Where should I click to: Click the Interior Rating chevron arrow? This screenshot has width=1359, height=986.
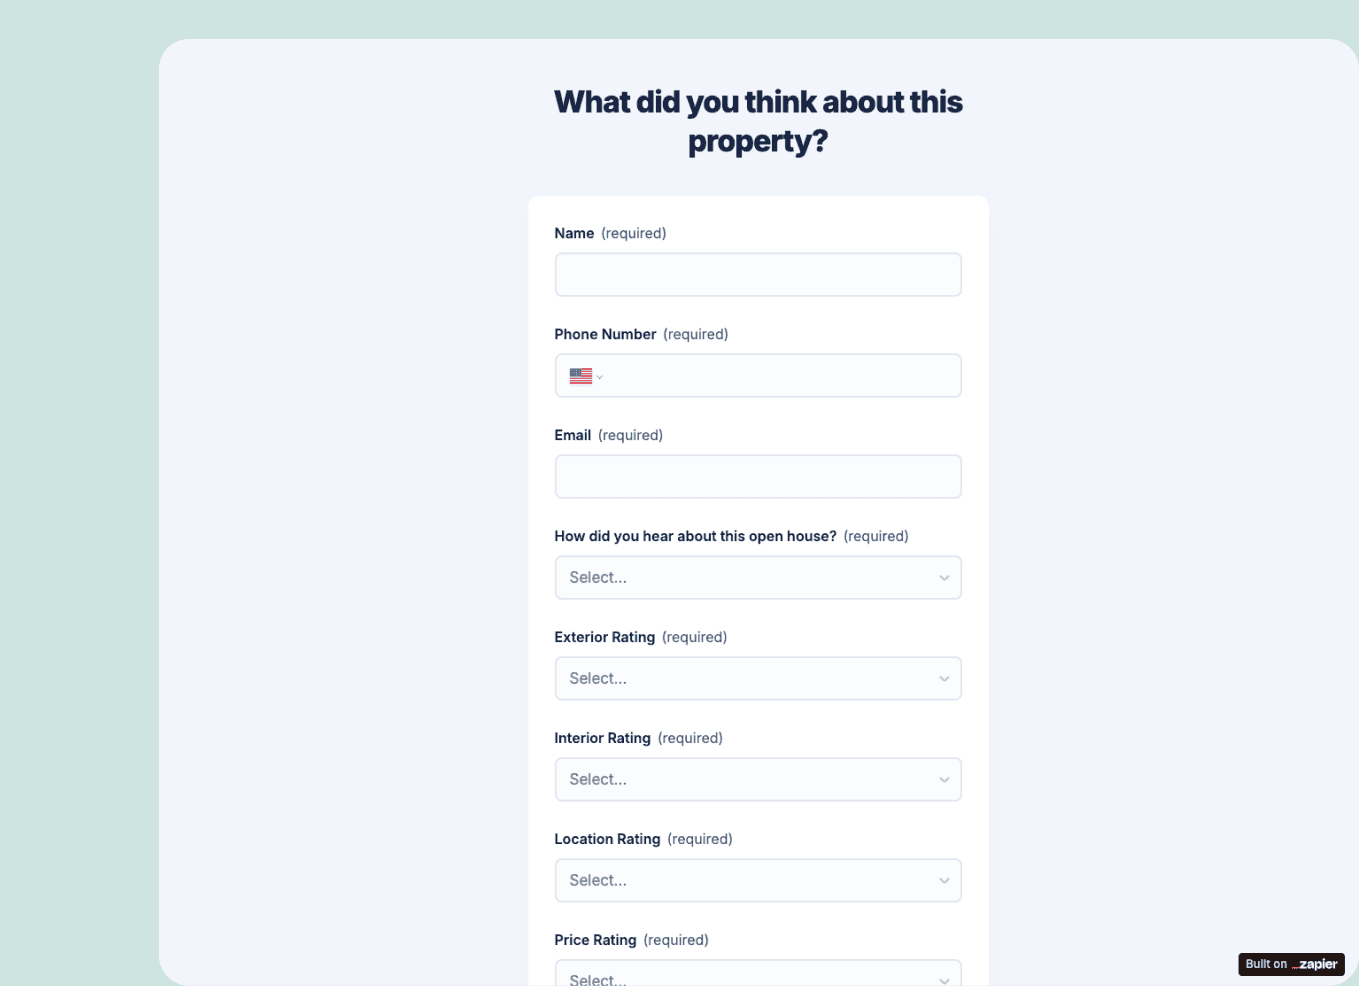[943, 780]
